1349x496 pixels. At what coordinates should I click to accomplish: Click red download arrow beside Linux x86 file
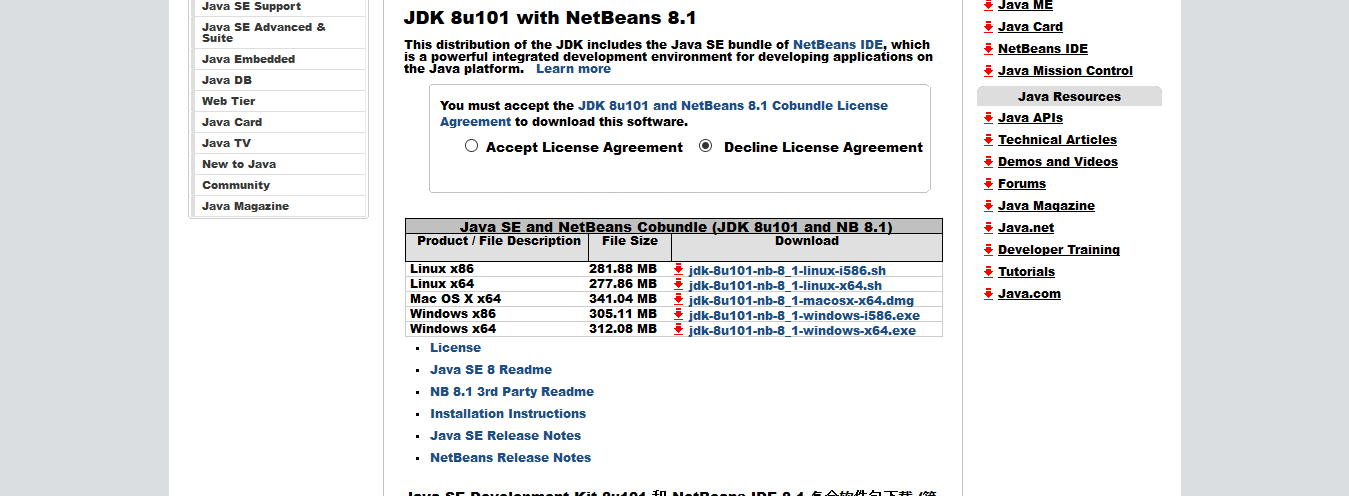click(x=678, y=270)
